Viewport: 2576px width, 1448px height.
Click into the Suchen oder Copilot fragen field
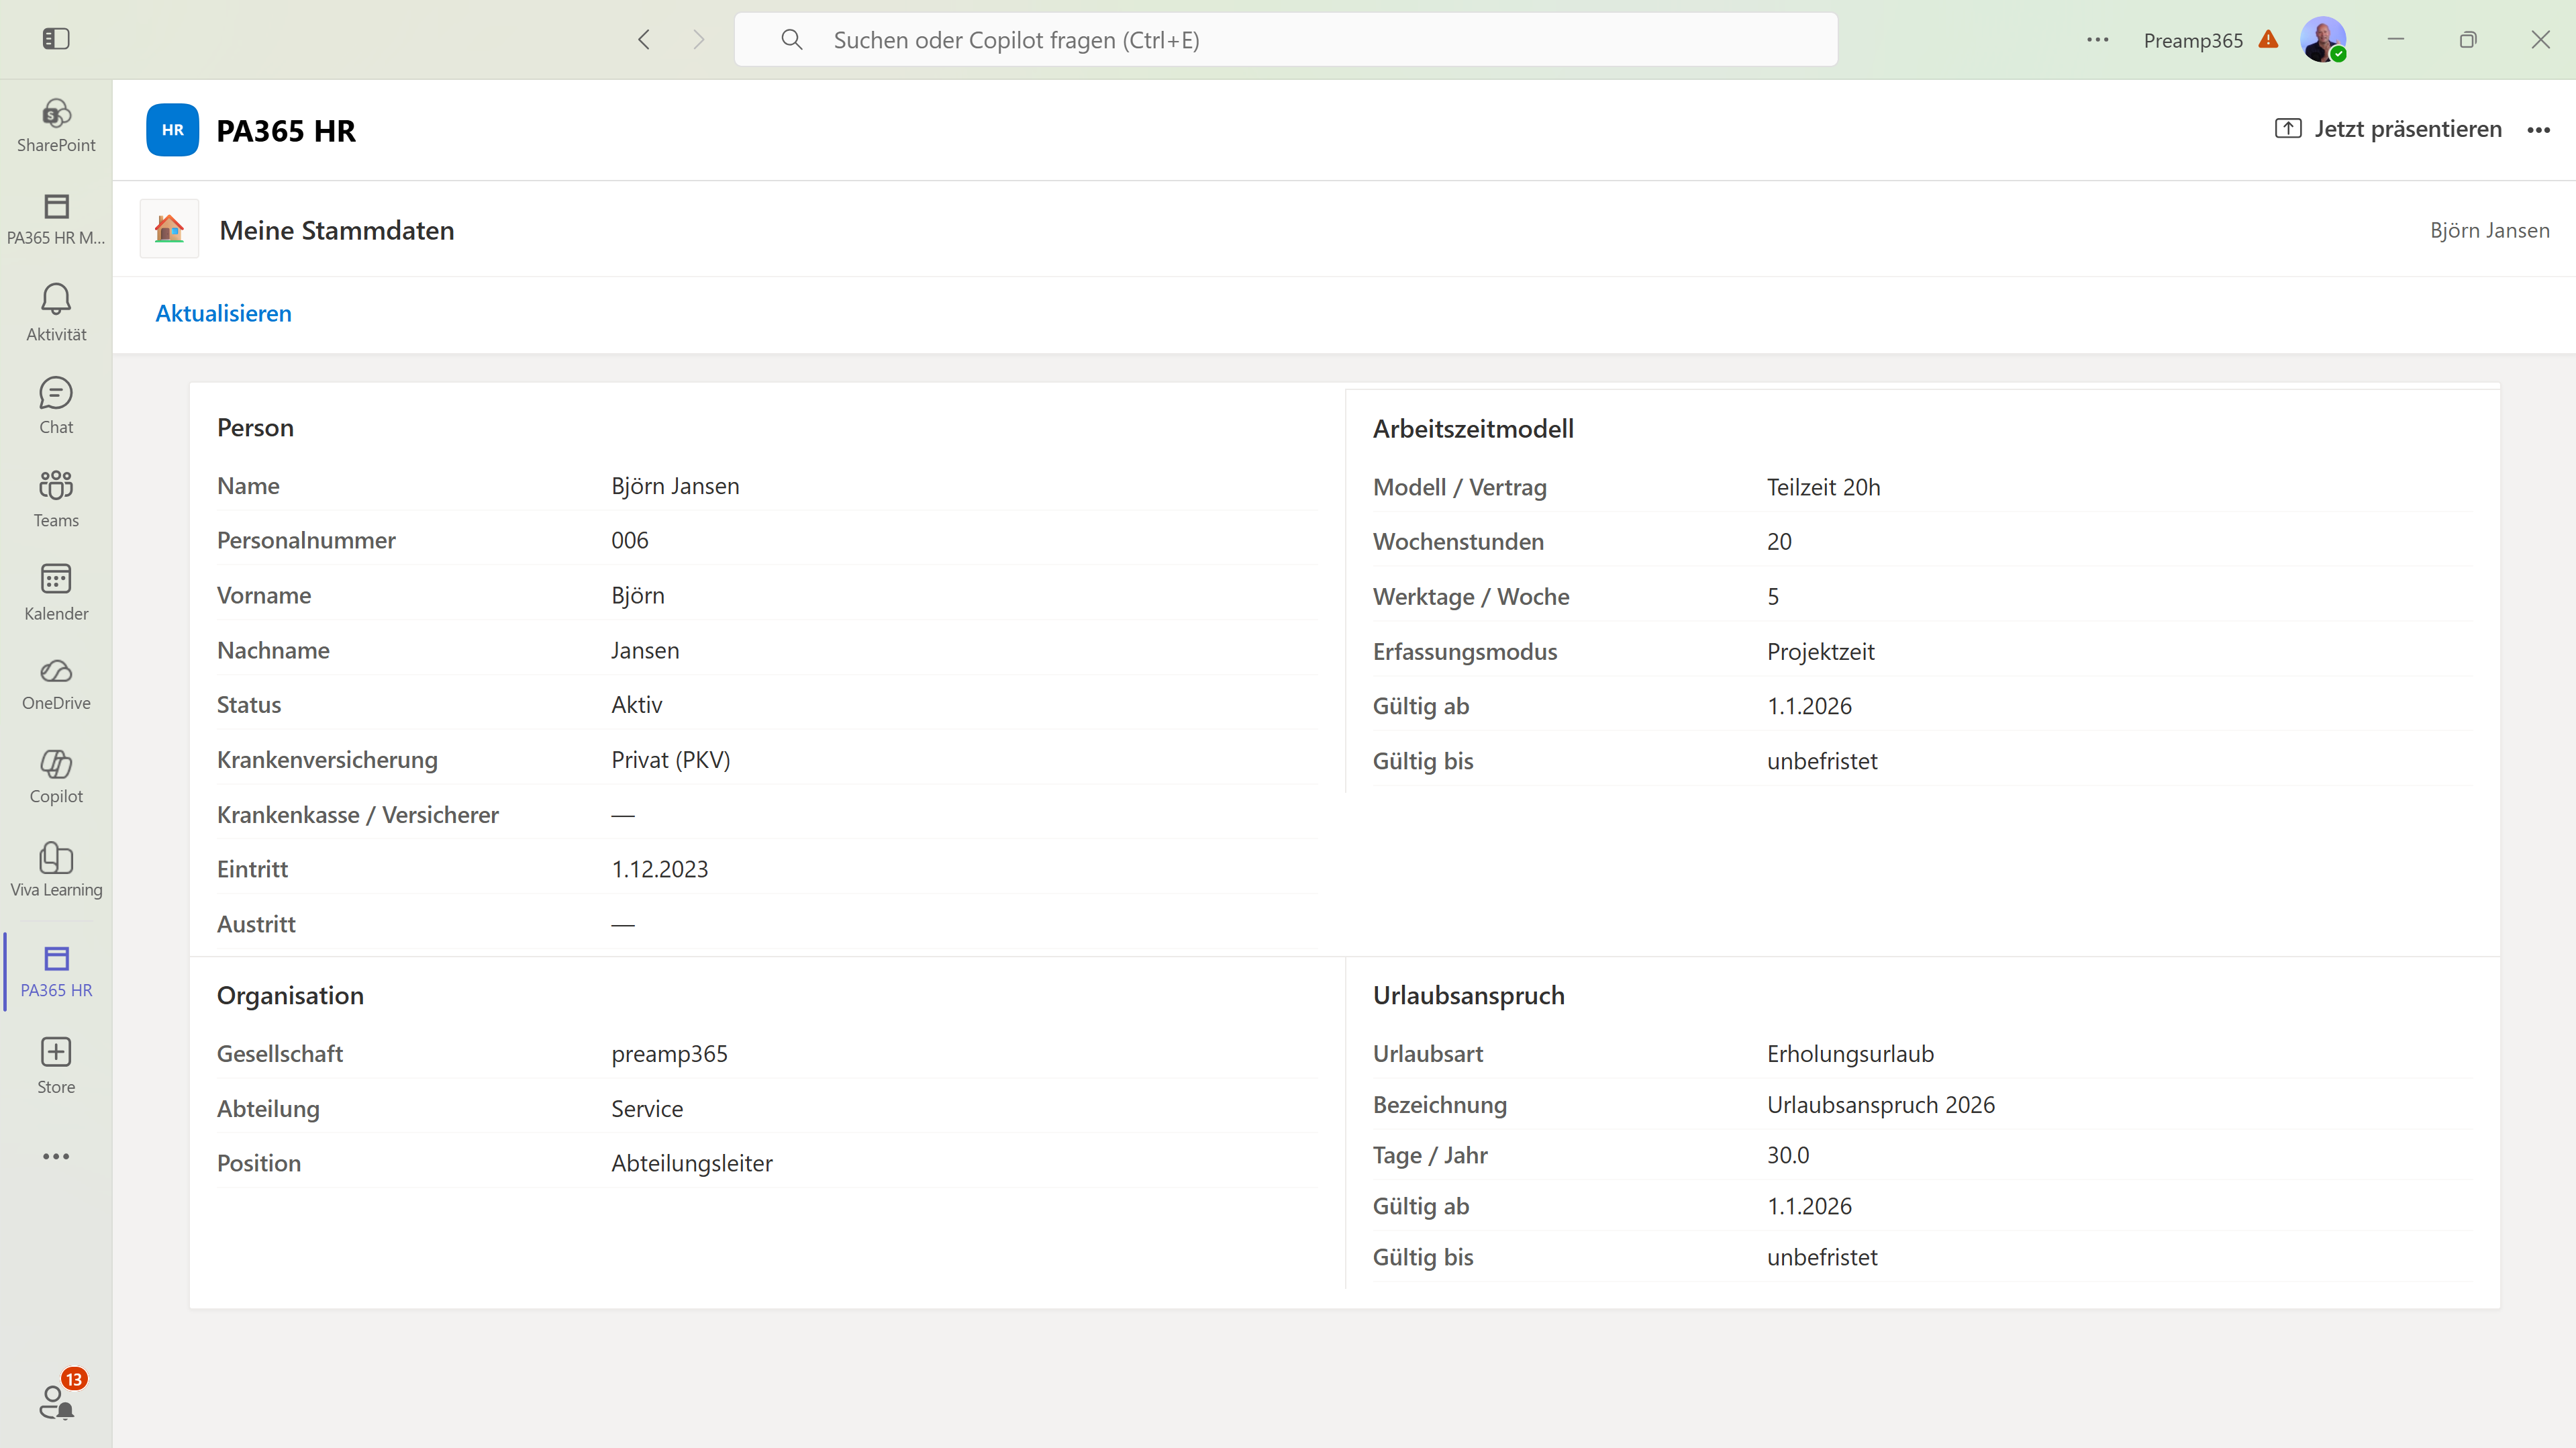(x=1286, y=39)
